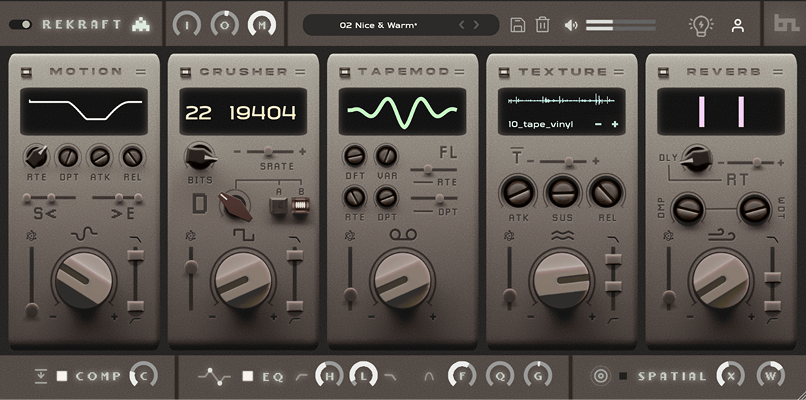The height and width of the screenshot is (400, 806).
Task: Delete preset using the trash icon
Action: [x=543, y=25]
